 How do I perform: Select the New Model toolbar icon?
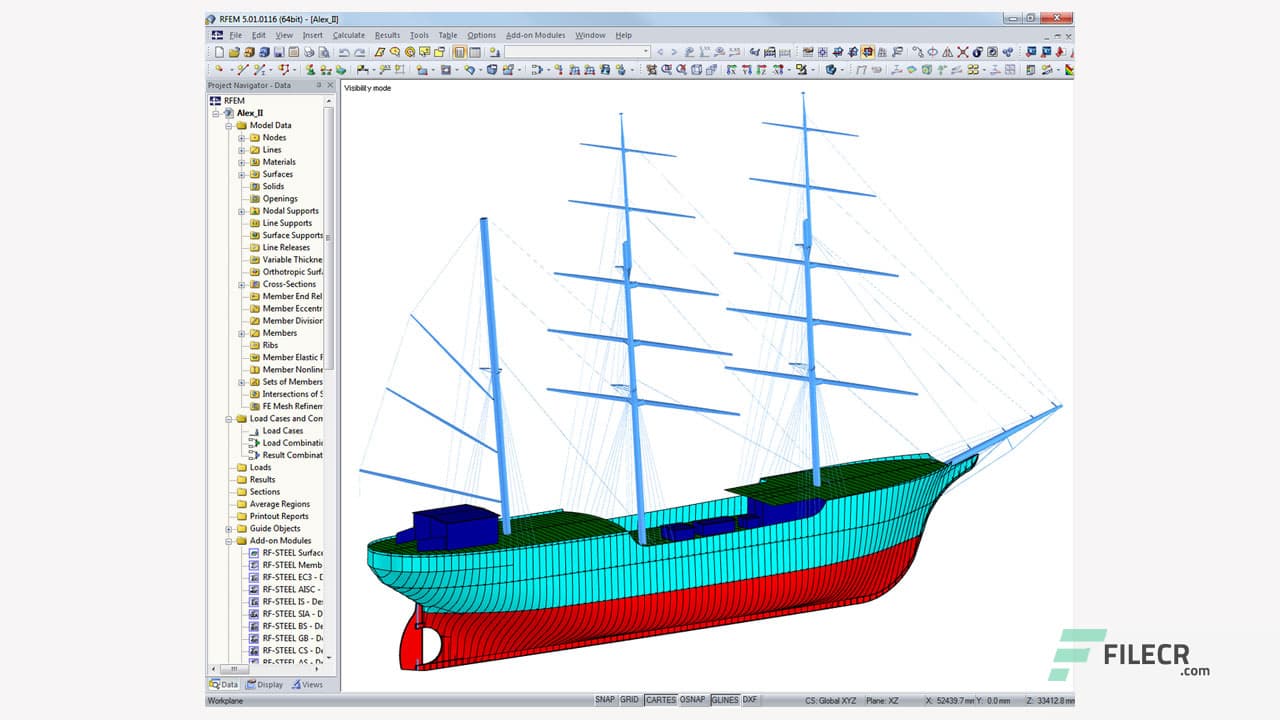[x=220, y=51]
